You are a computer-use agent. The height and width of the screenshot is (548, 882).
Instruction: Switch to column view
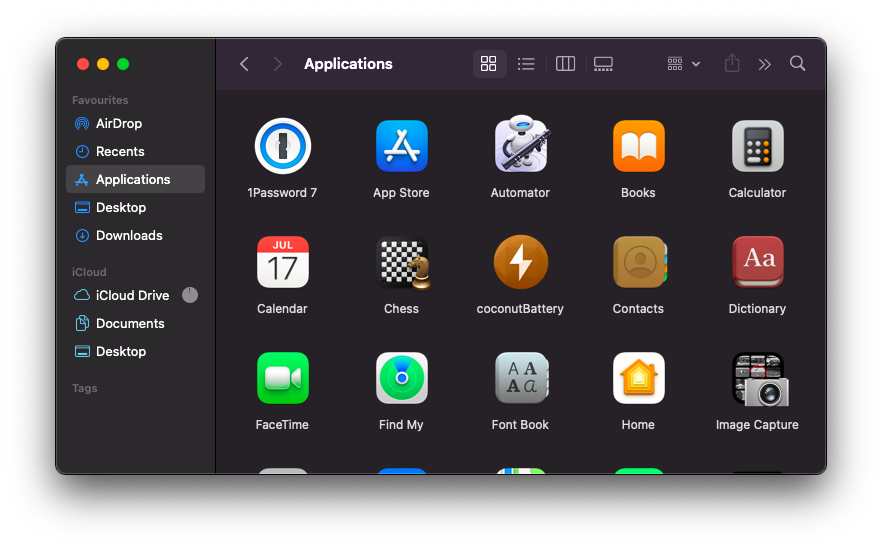click(565, 64)
